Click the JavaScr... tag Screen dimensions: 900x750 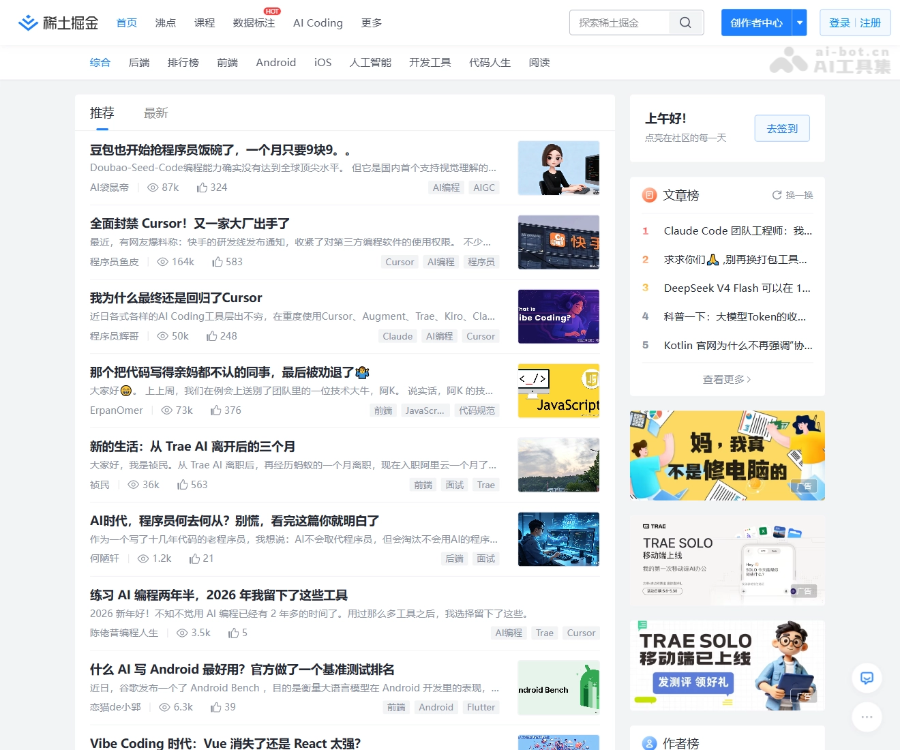pyautogui.click(x=424, y=411)
